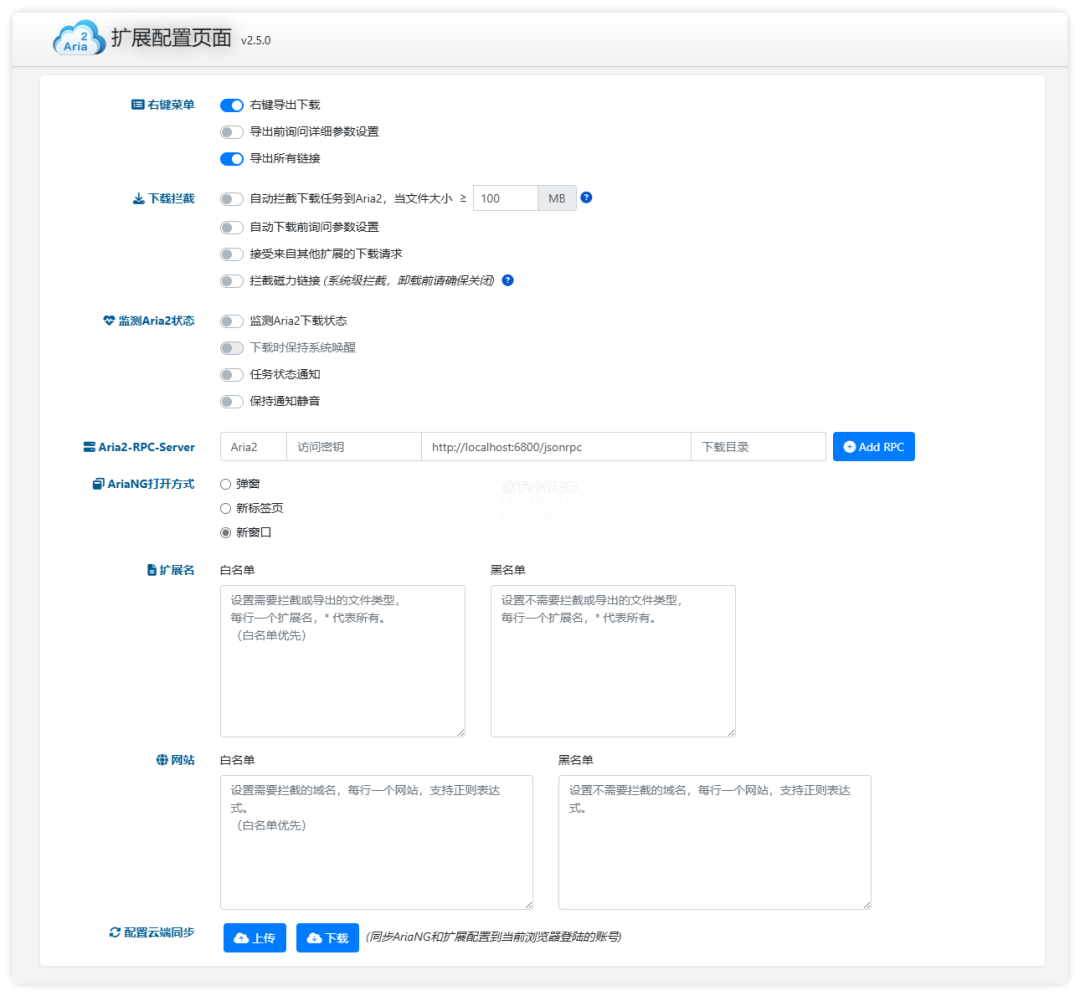Enable 接受来自其他扩展的下载请求 switch
The width and height of the screenshot is (1080, 996).
pyautogui.click(x=231, y=254)
